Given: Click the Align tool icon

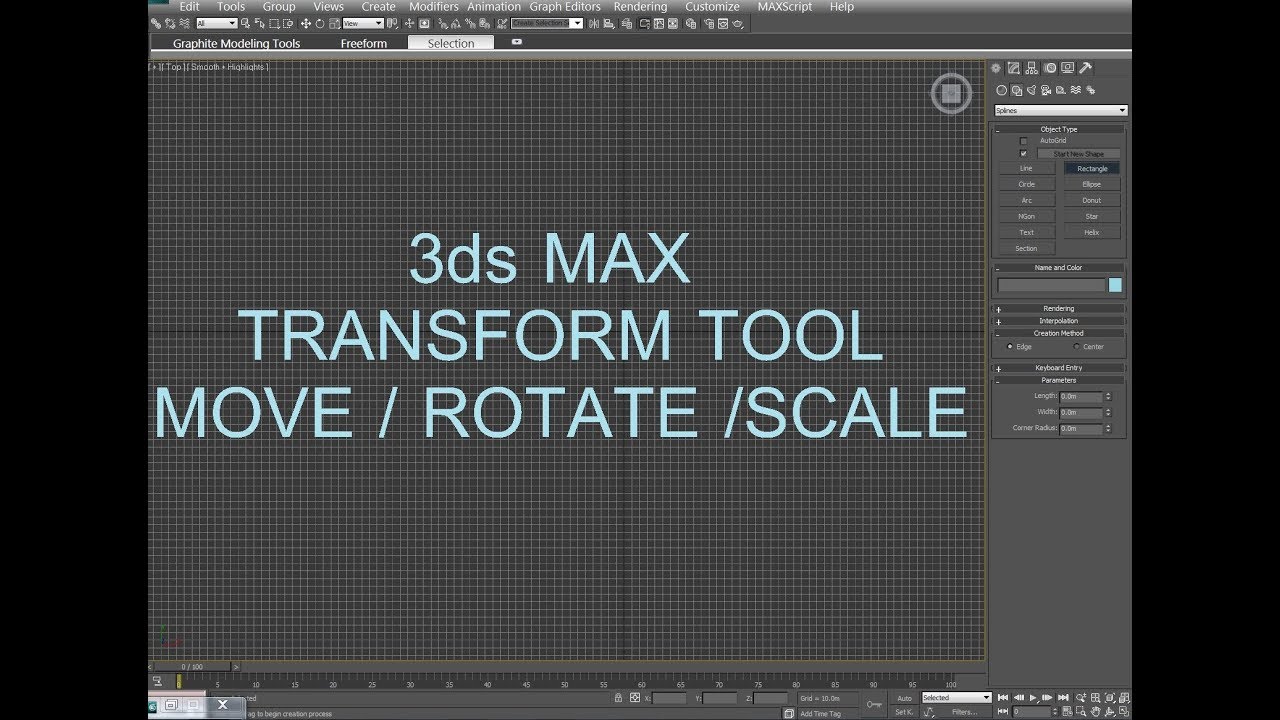Looking at the screenshot, I should pyautogui.click(x=608, y=23).
